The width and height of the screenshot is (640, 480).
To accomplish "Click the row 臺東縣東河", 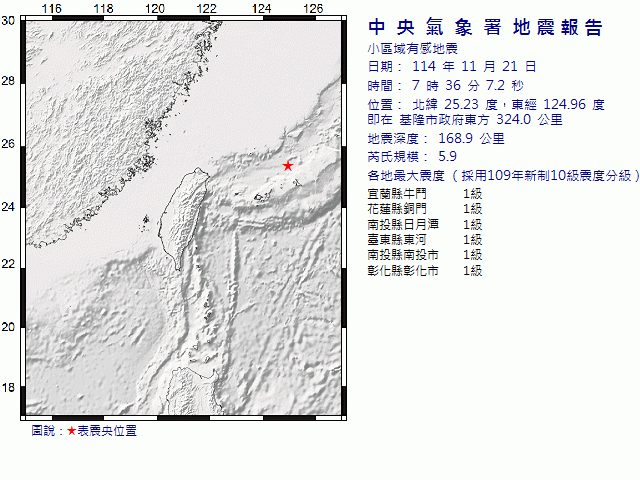I will click(424, 240).
